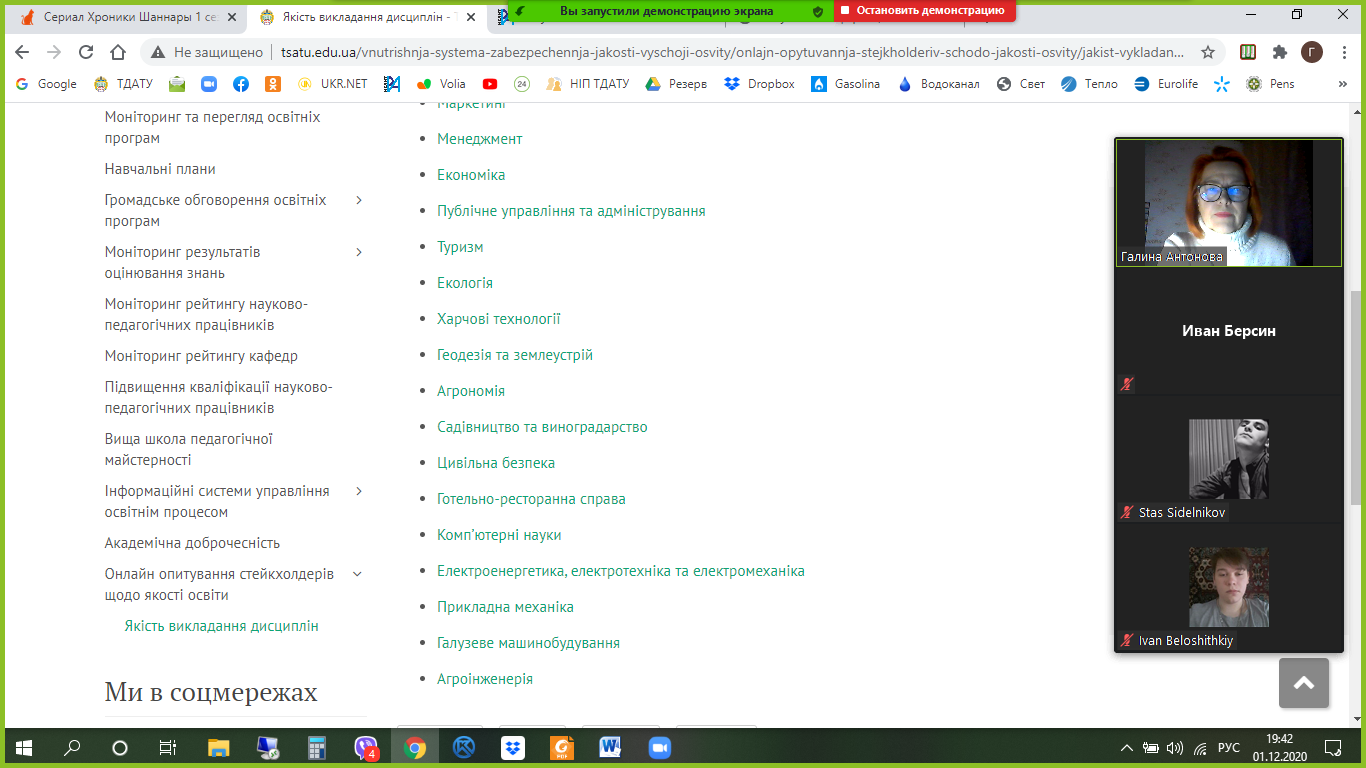Open the Google bookmark
This screenshot has width=1366, height=768.
click(x=46, y=84)
